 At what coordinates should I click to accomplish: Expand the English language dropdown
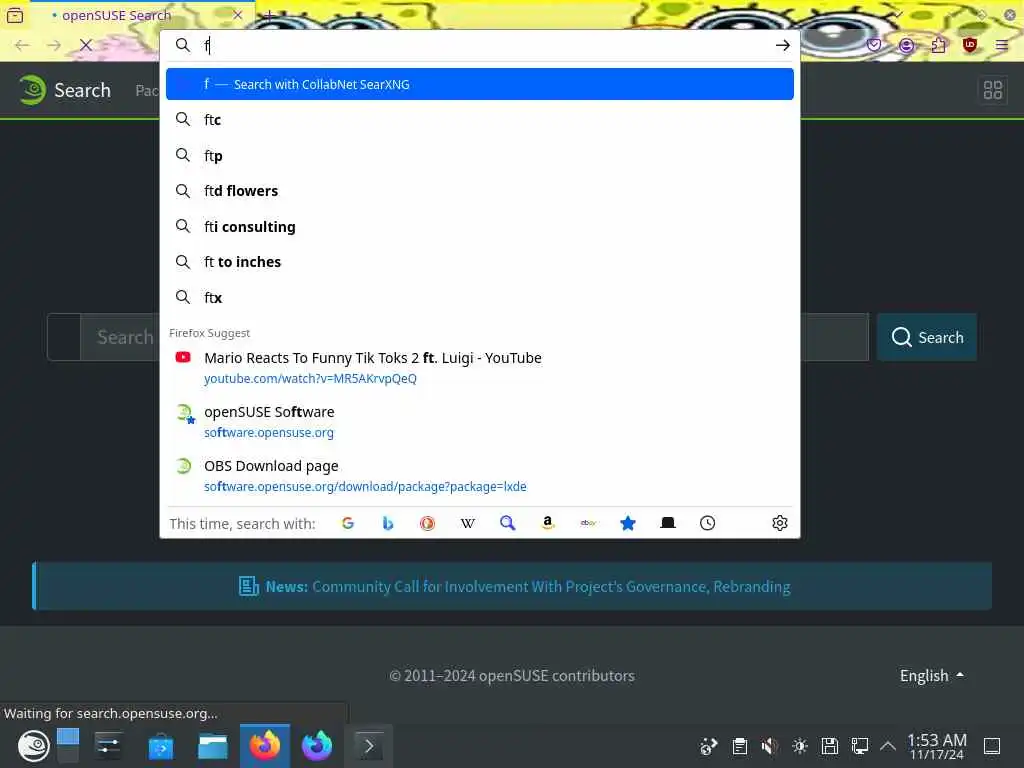point(931,675)
